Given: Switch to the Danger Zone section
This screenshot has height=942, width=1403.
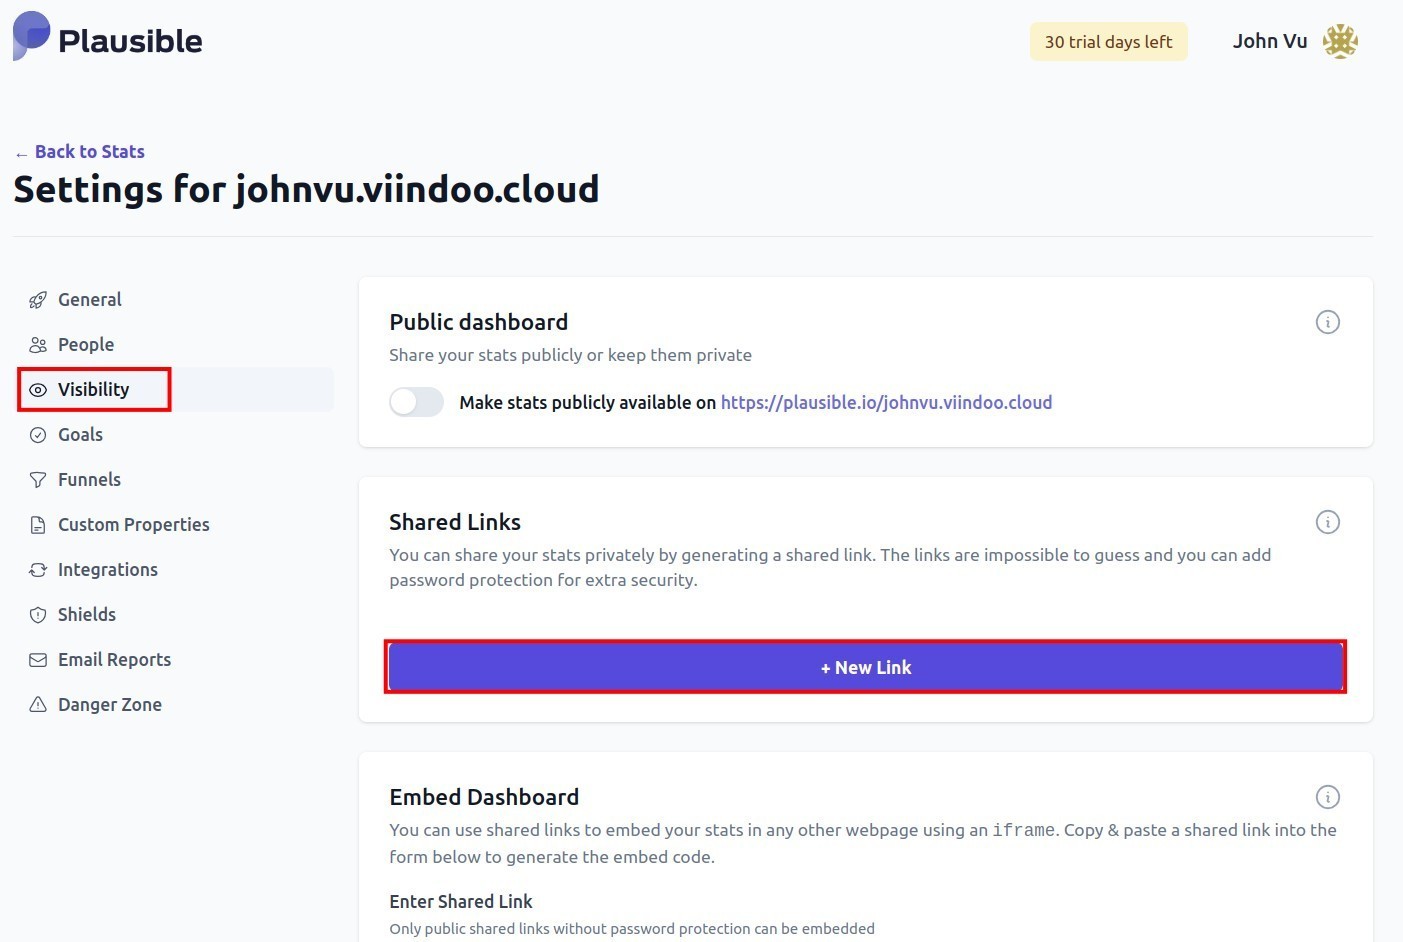Looking at the screenshot, I should (x=110, y=704).
